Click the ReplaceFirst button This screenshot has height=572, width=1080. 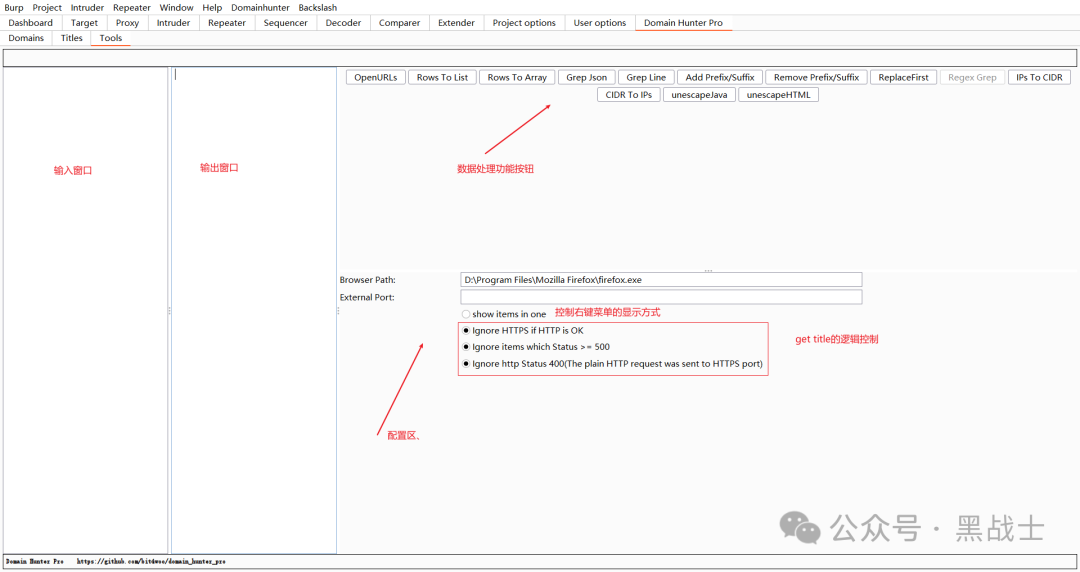(903, 77)
